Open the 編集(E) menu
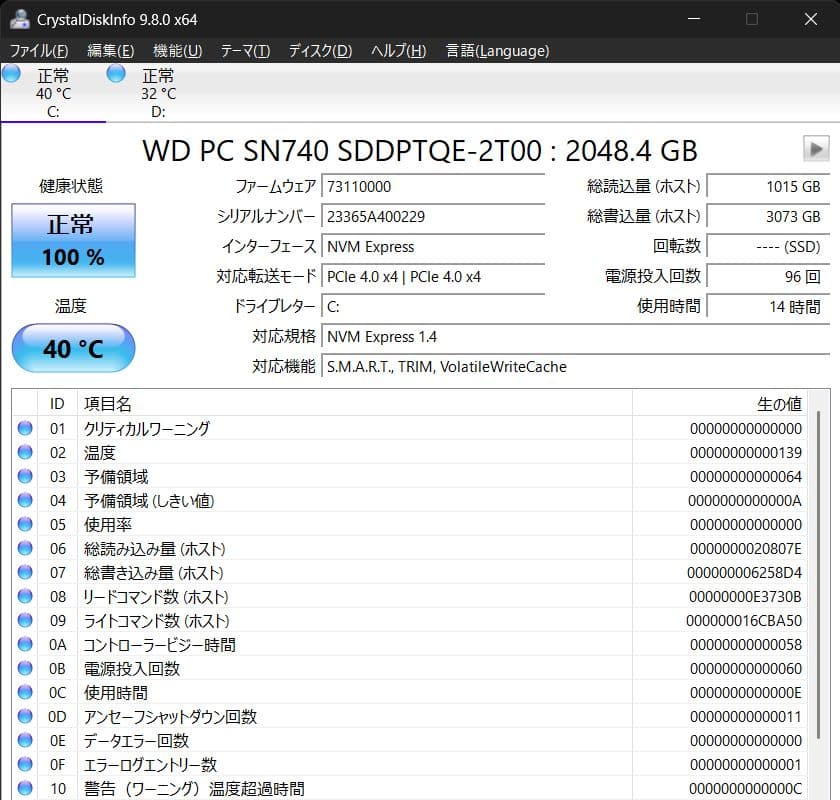 [110, 51]
